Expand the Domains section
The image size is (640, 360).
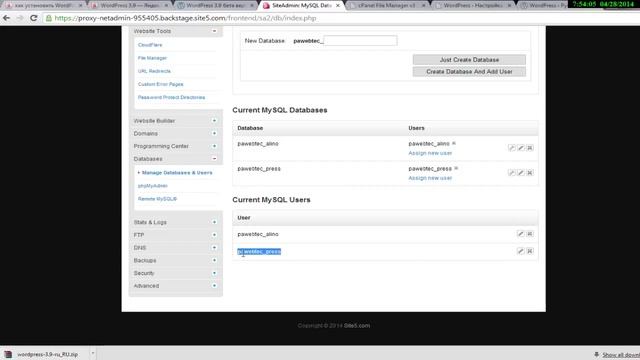pyautogui.click(x=214, y=133)
